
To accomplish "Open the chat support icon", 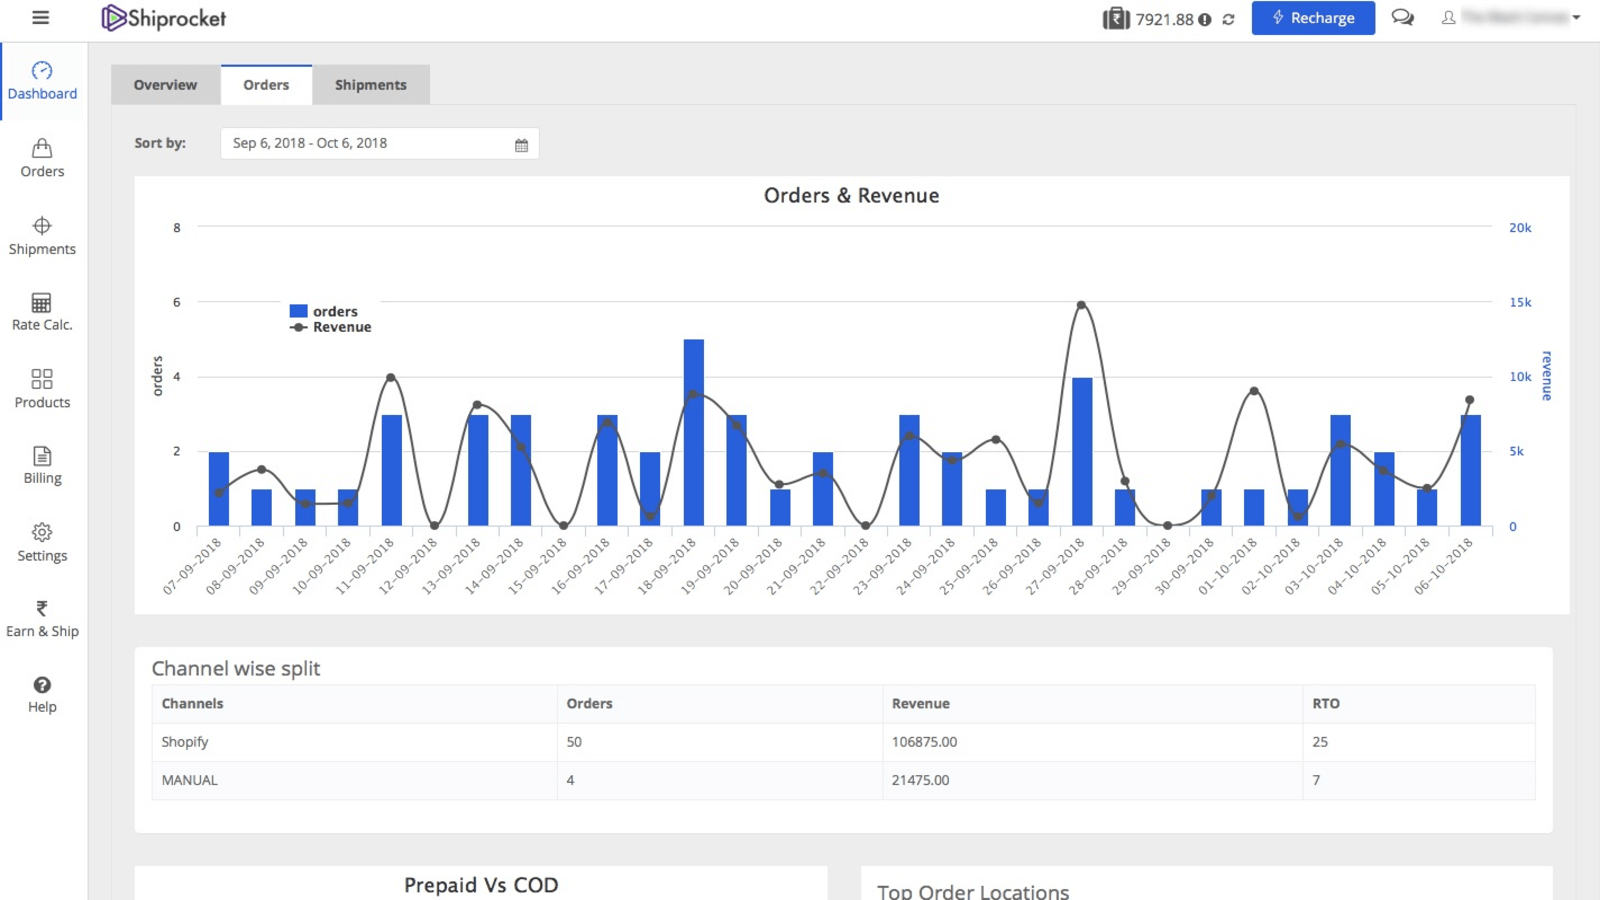I will point(1401,17).
